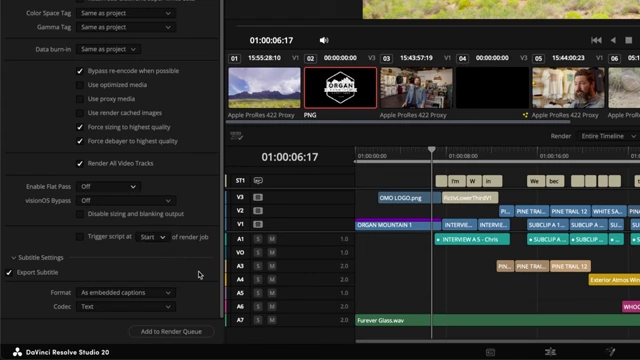Play reverse in the viewer
The height and width of the screenshot is (360, 640).
tap(613, 40)
